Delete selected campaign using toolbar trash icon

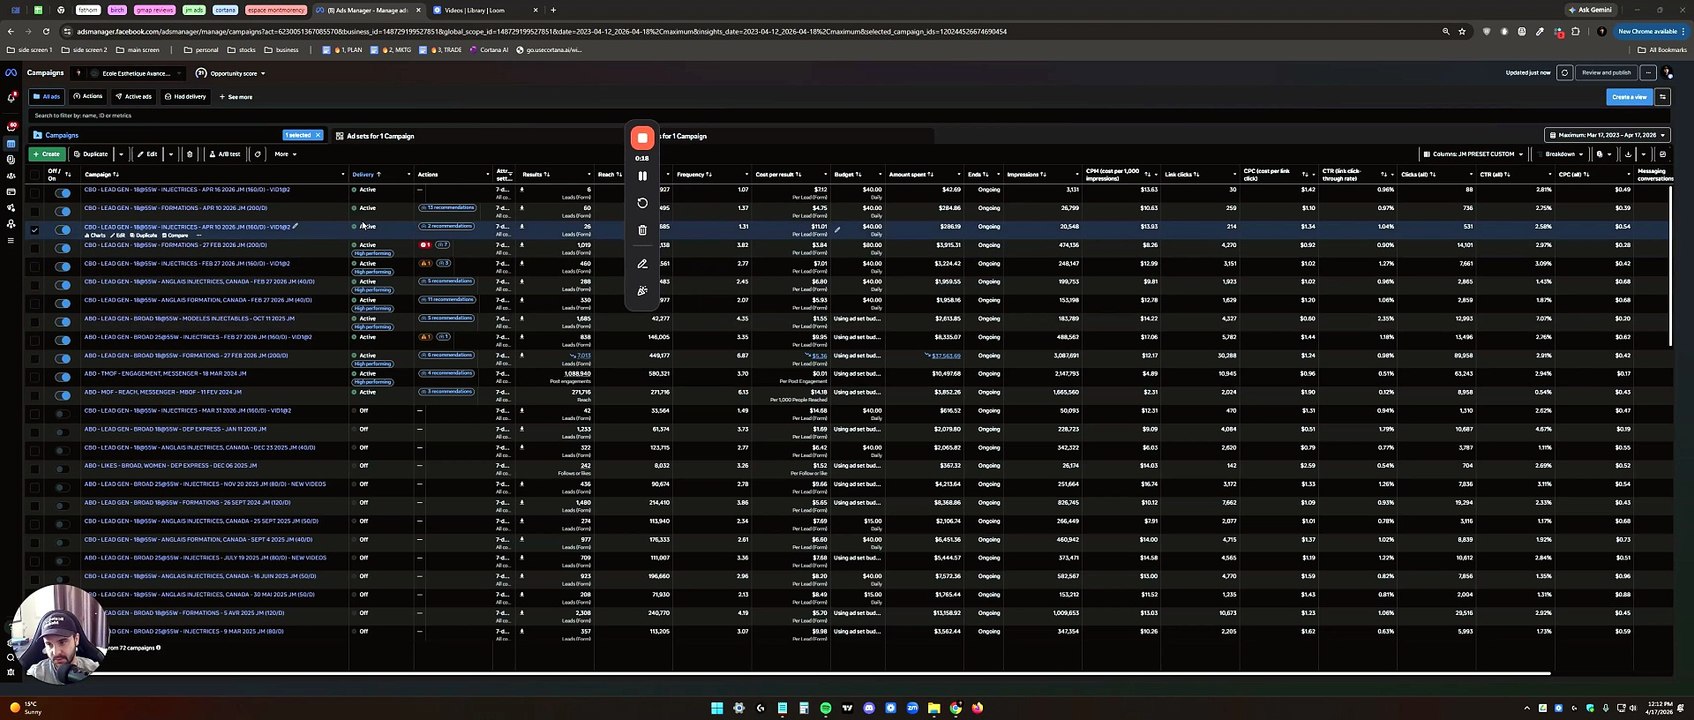[x=190, y=154]
